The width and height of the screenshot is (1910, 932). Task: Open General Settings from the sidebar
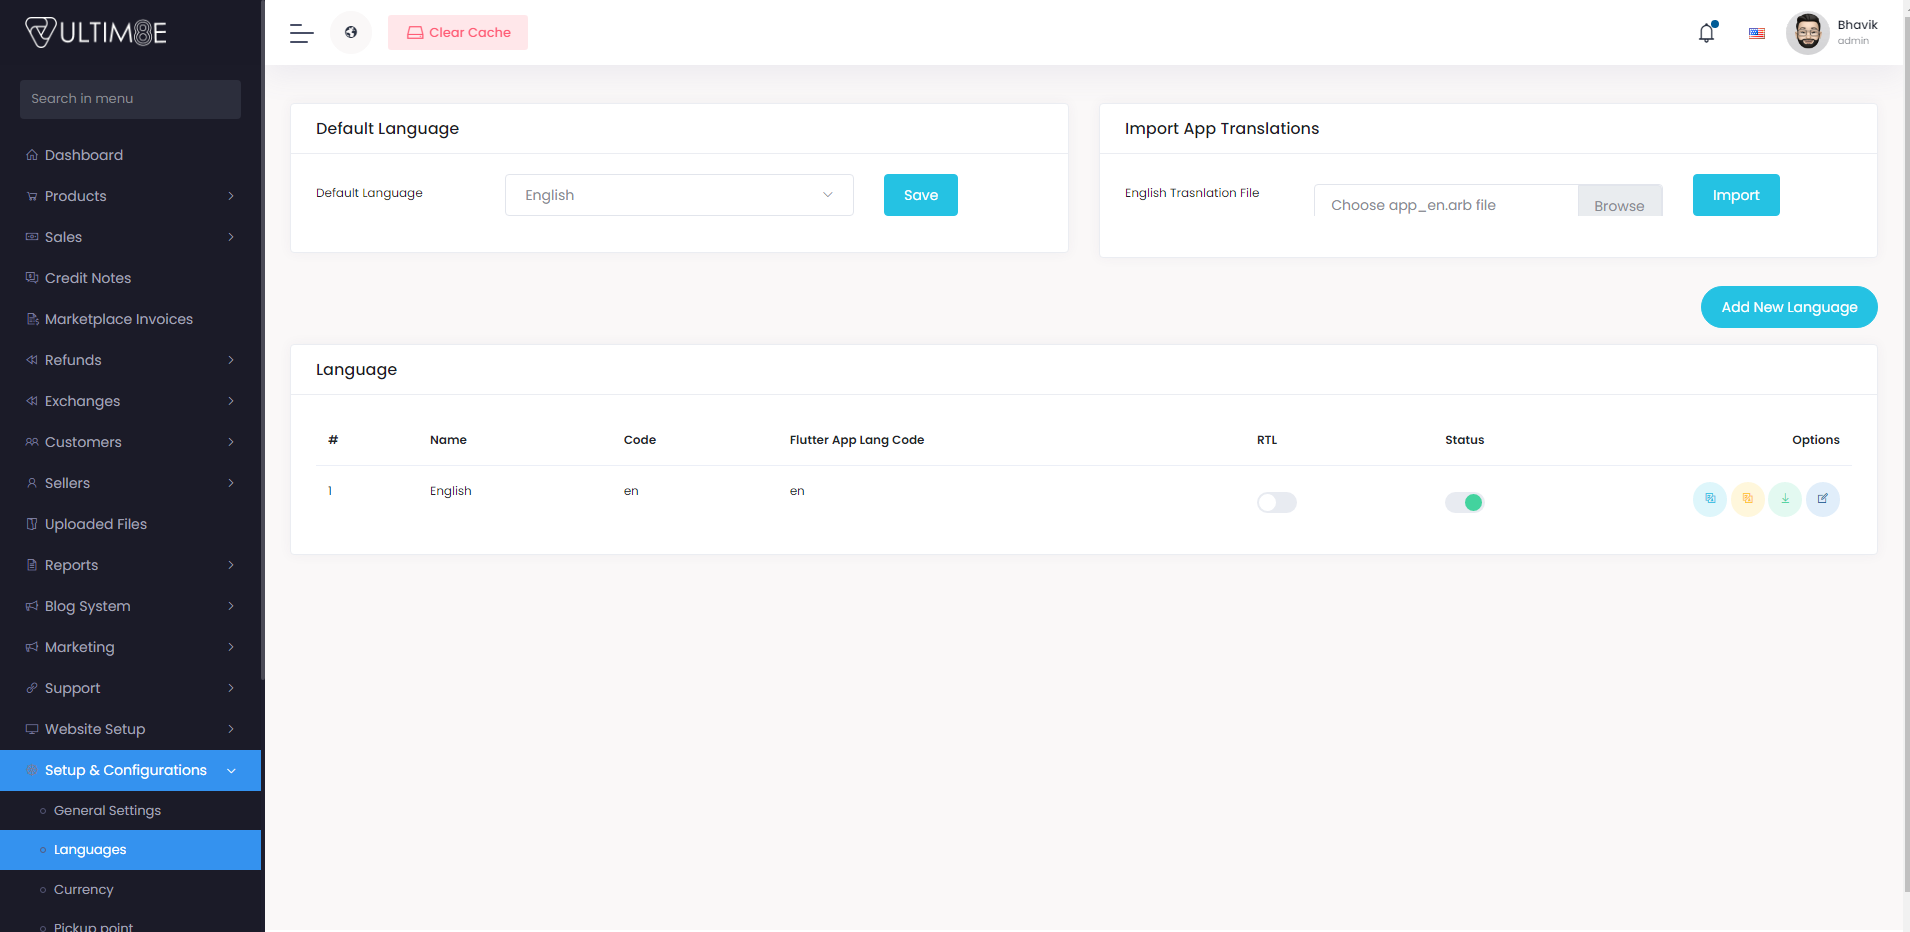[x=108, y=810]
